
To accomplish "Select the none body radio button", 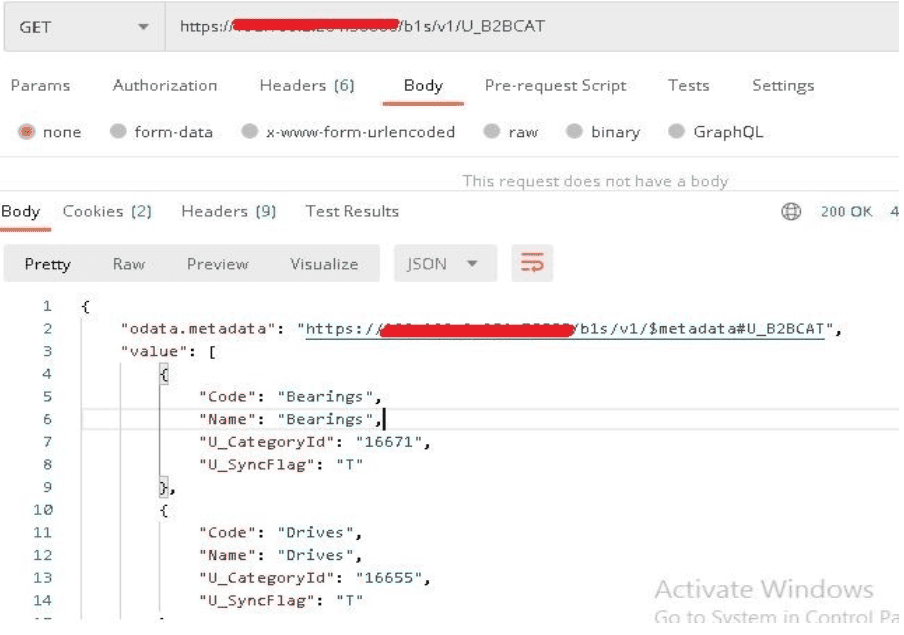I will point(27,132).
